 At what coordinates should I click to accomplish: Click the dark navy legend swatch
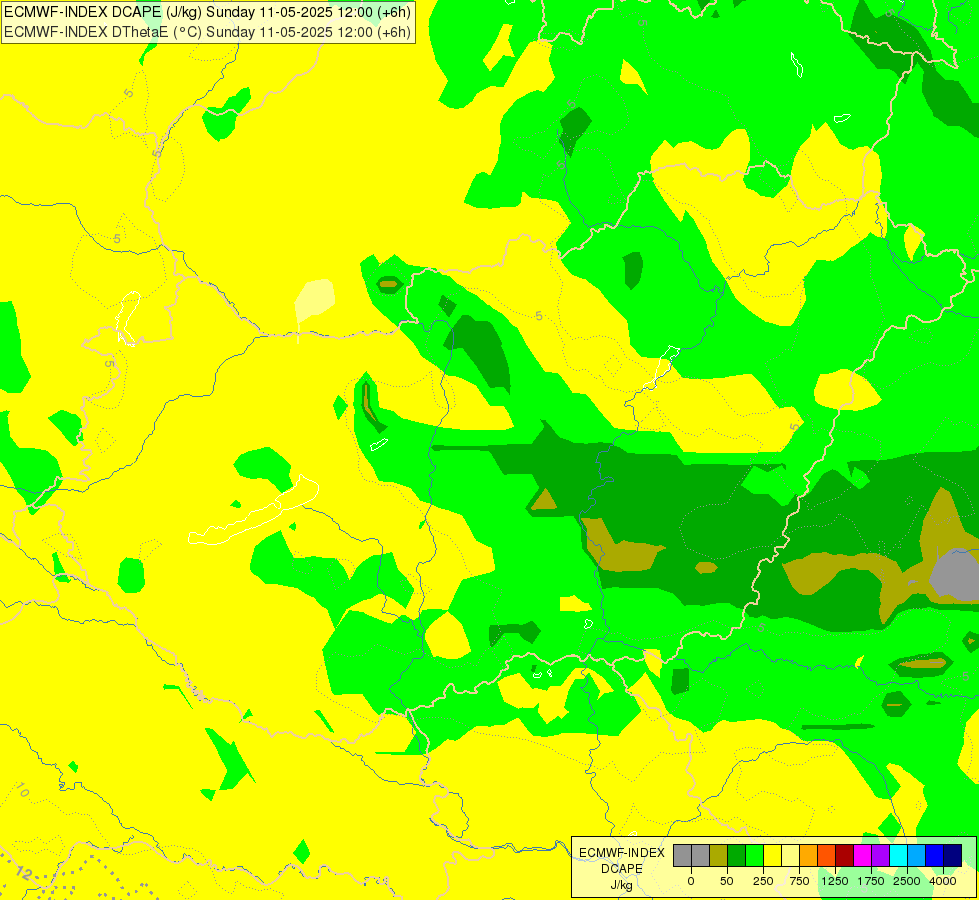point(953,855)
